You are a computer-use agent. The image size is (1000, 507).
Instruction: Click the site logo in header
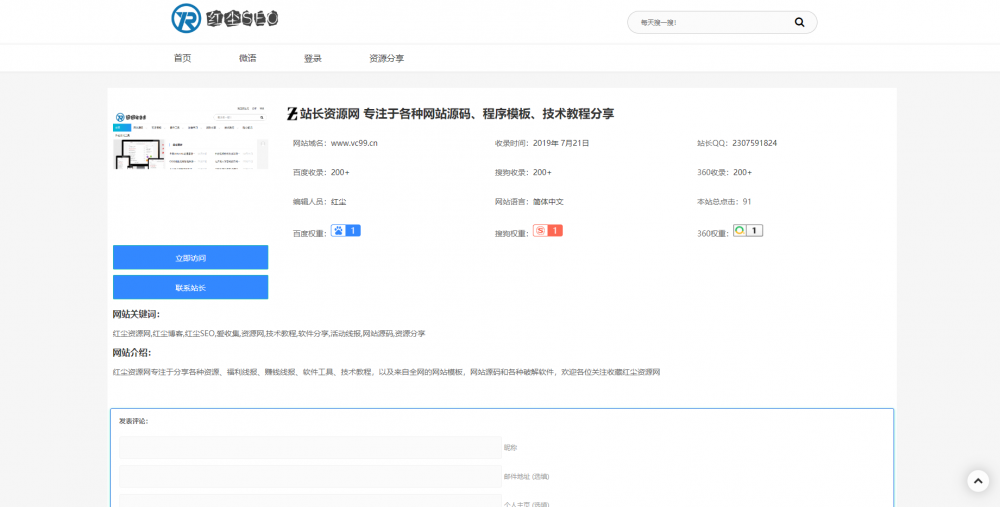225,18
